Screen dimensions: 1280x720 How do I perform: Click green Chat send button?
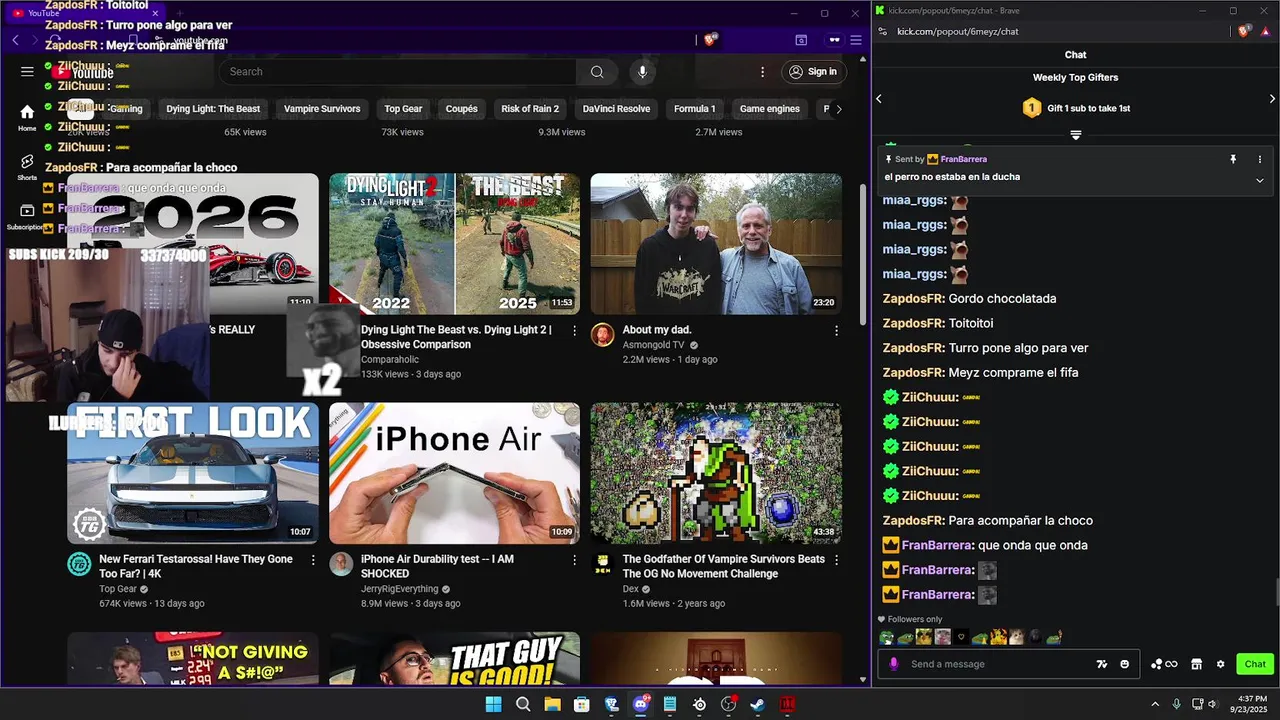point(1255,664)
